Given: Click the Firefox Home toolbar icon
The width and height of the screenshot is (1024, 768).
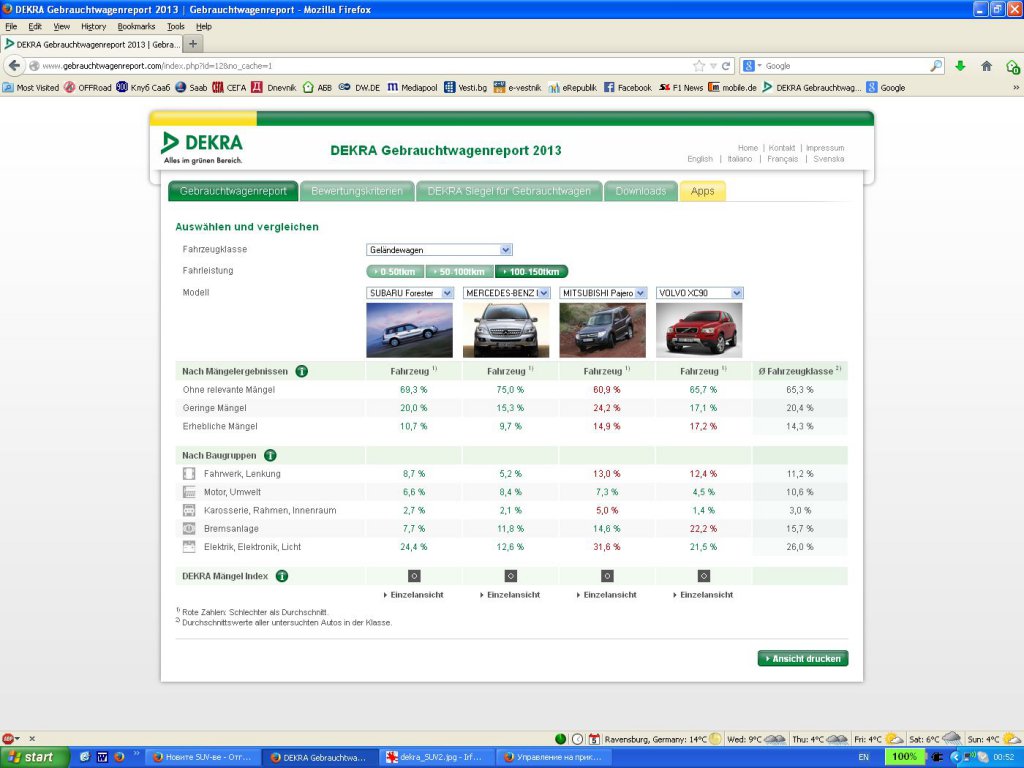Looking at the screenshot, I should click(986, 66).
